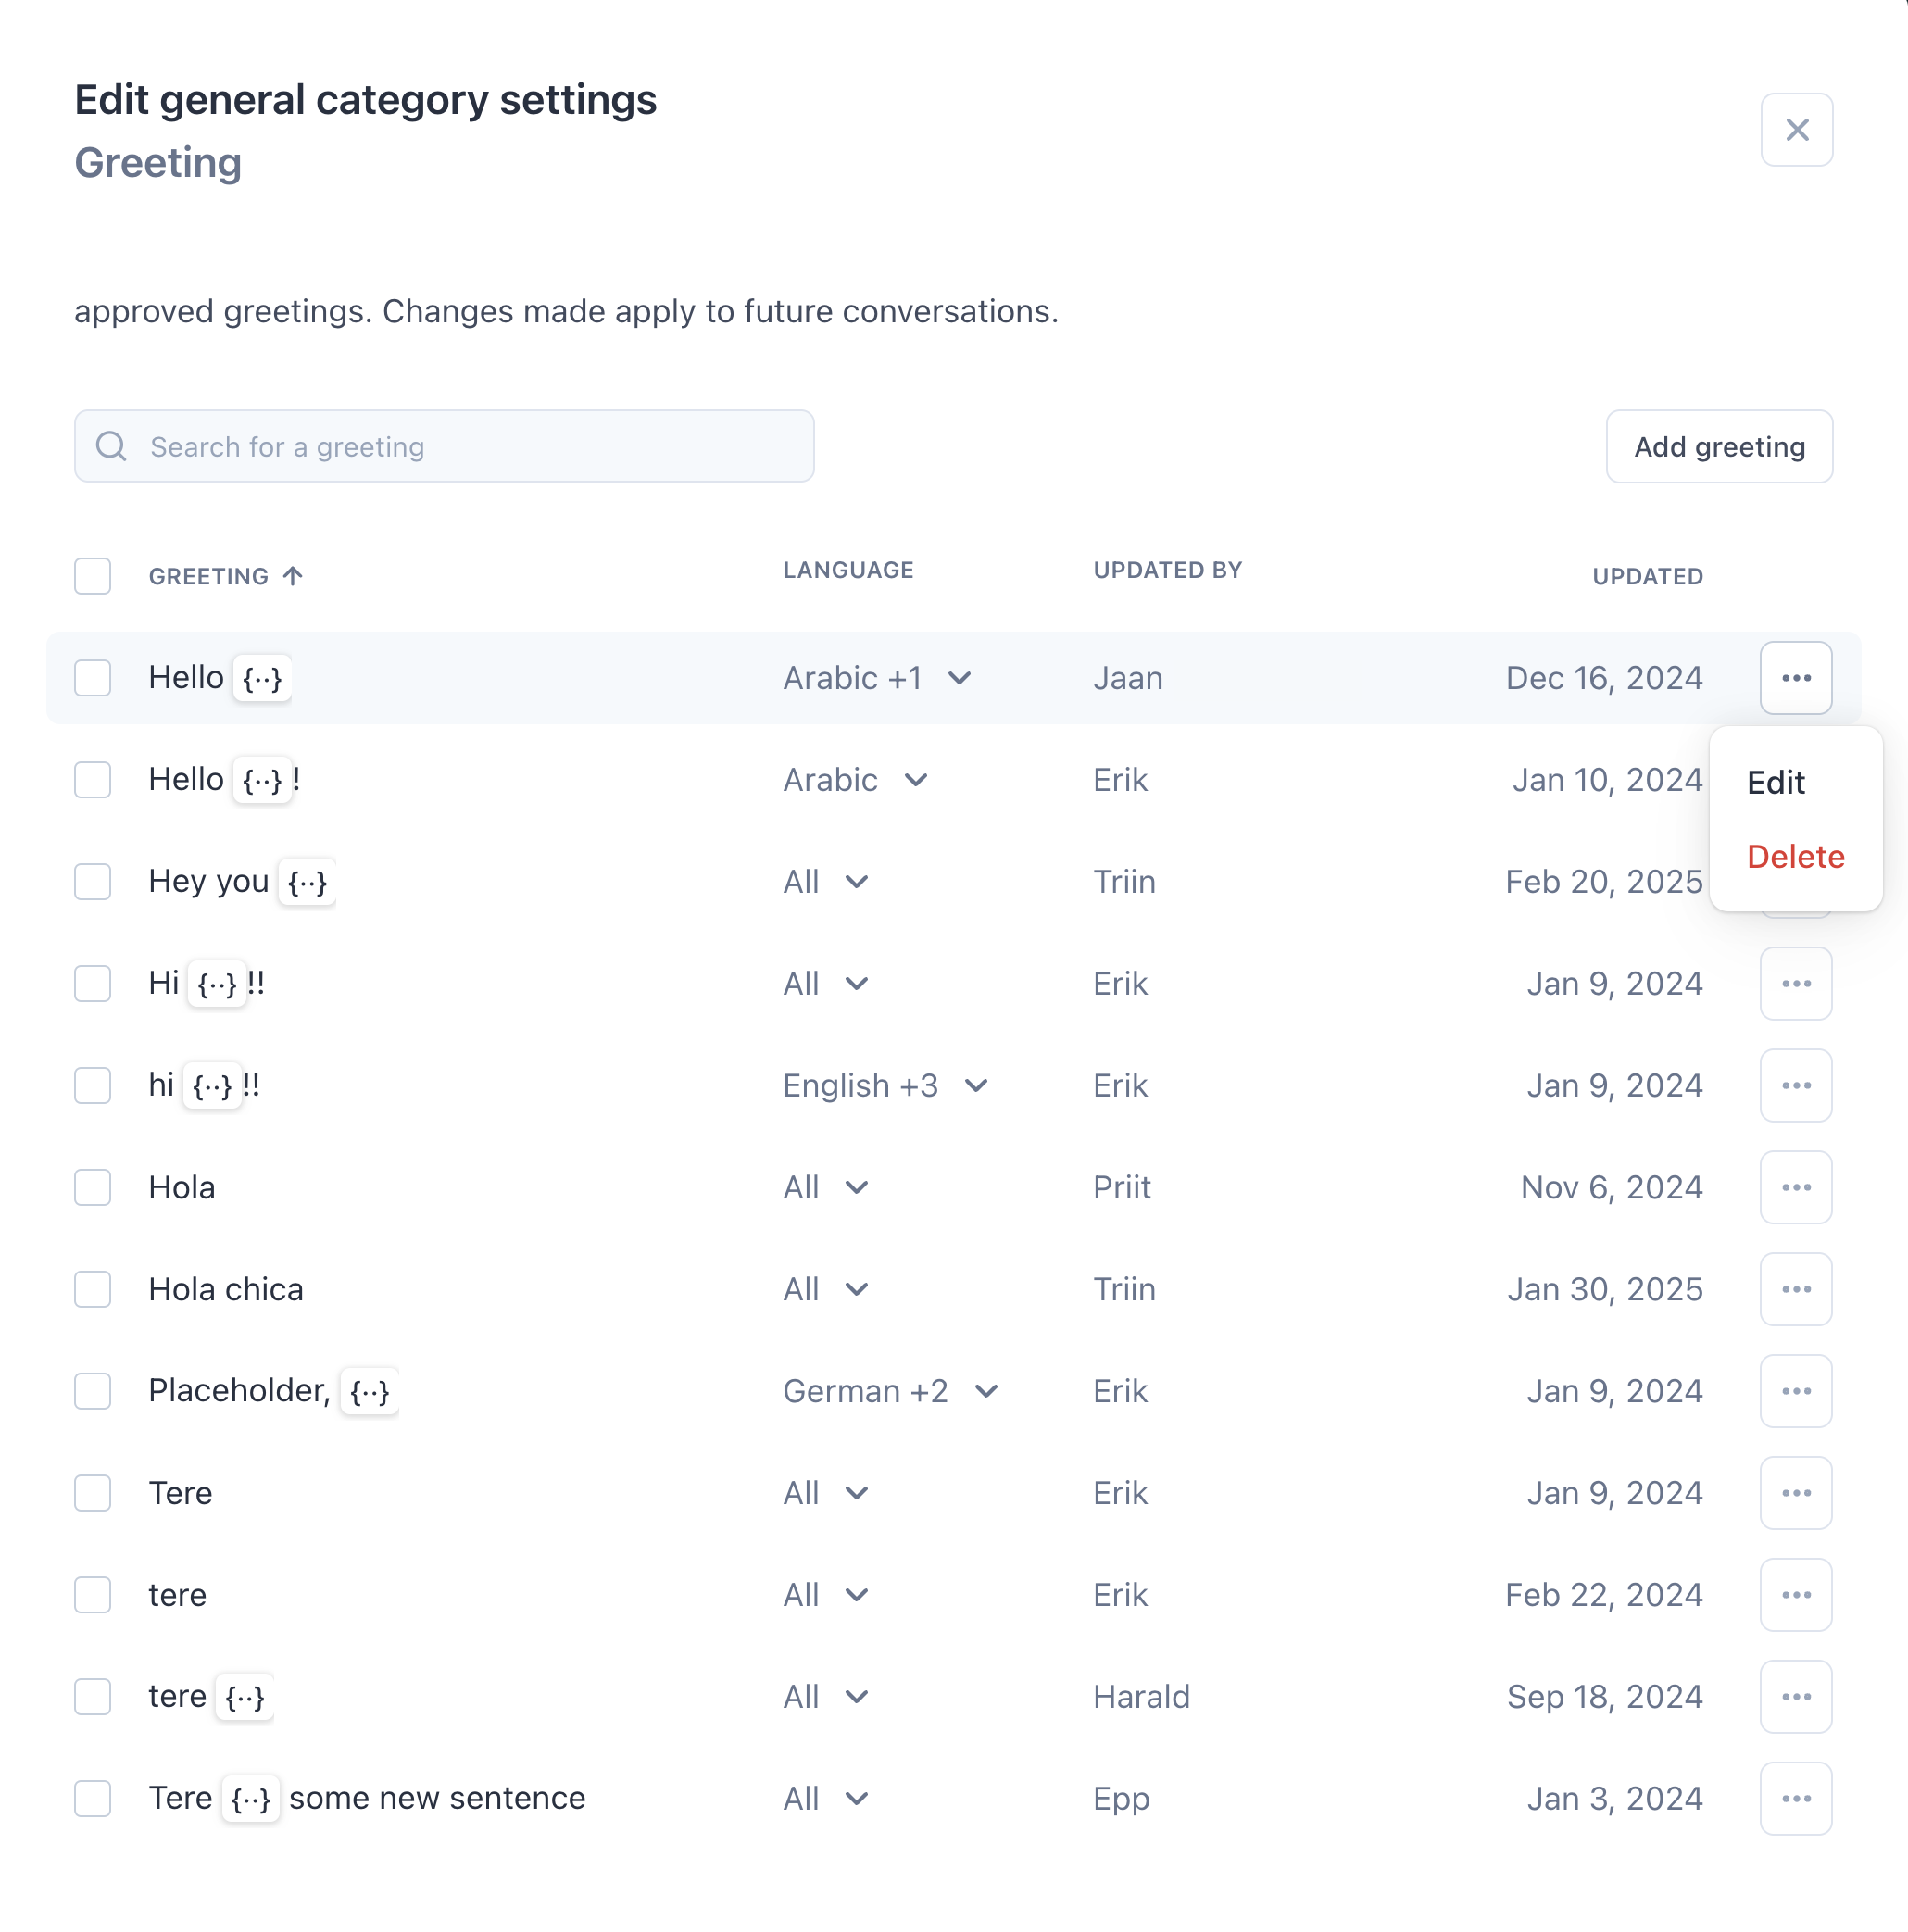Click the Add greeting button
Screen dimensions: 1908x1932
click(x=1719, y=446)
